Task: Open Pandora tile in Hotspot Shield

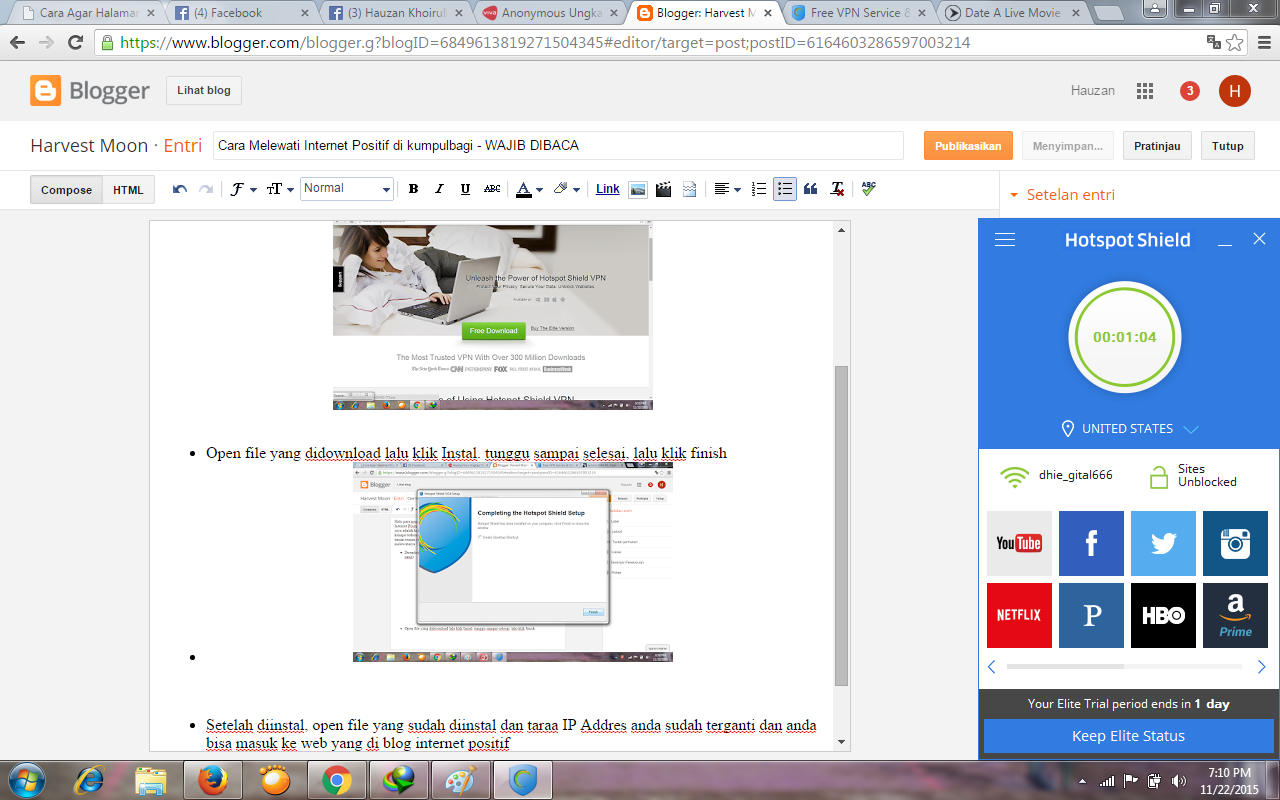Action: tap(1091, 615)
